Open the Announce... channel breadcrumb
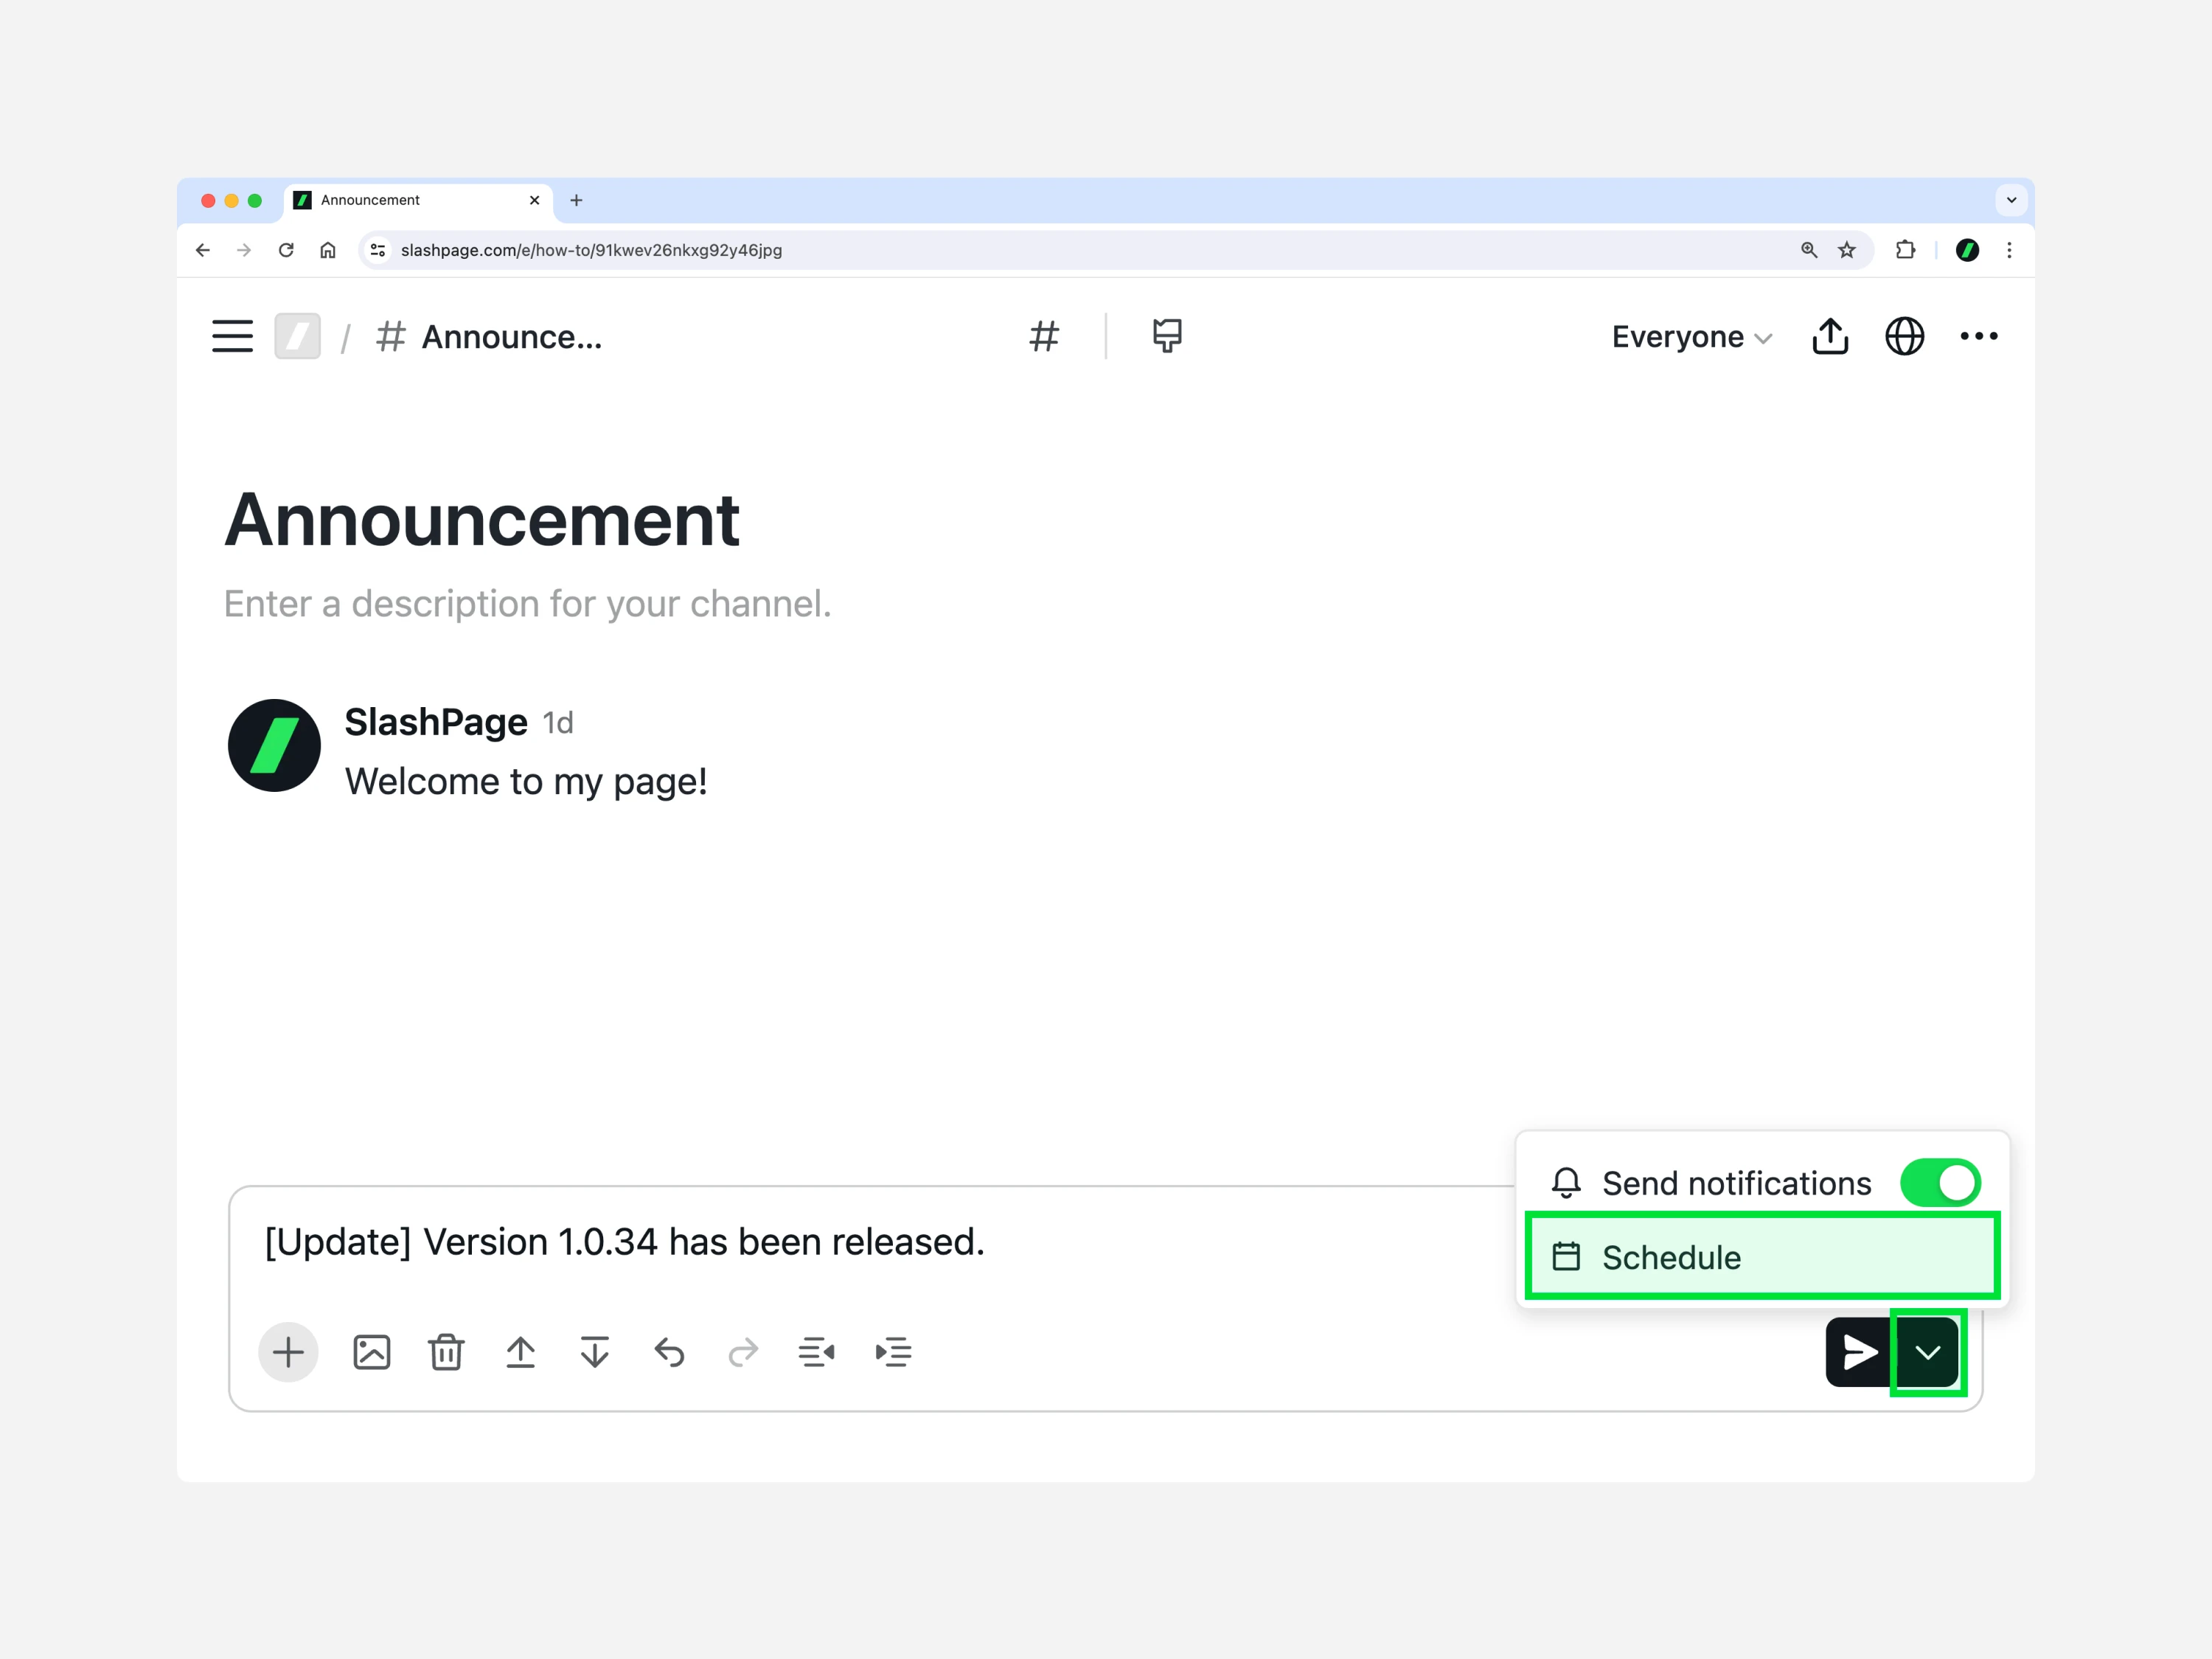This screenshot has width=2212, height=1659. (x=489, y=337)
